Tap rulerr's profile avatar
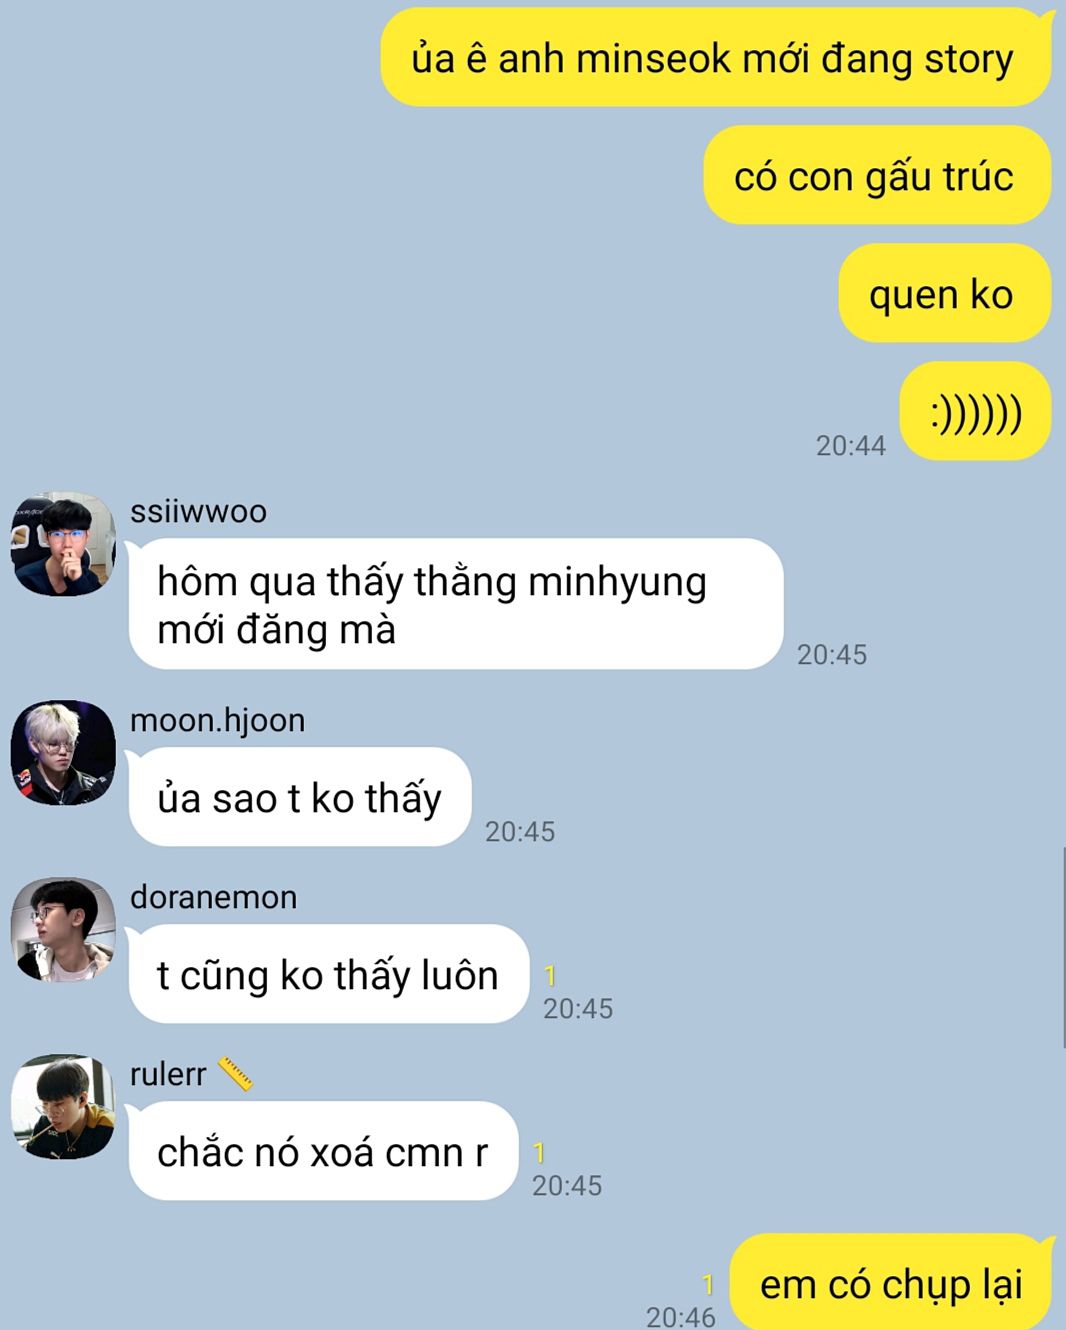This screenshot has height=1330, width=1066. [x=63, y=1106]
